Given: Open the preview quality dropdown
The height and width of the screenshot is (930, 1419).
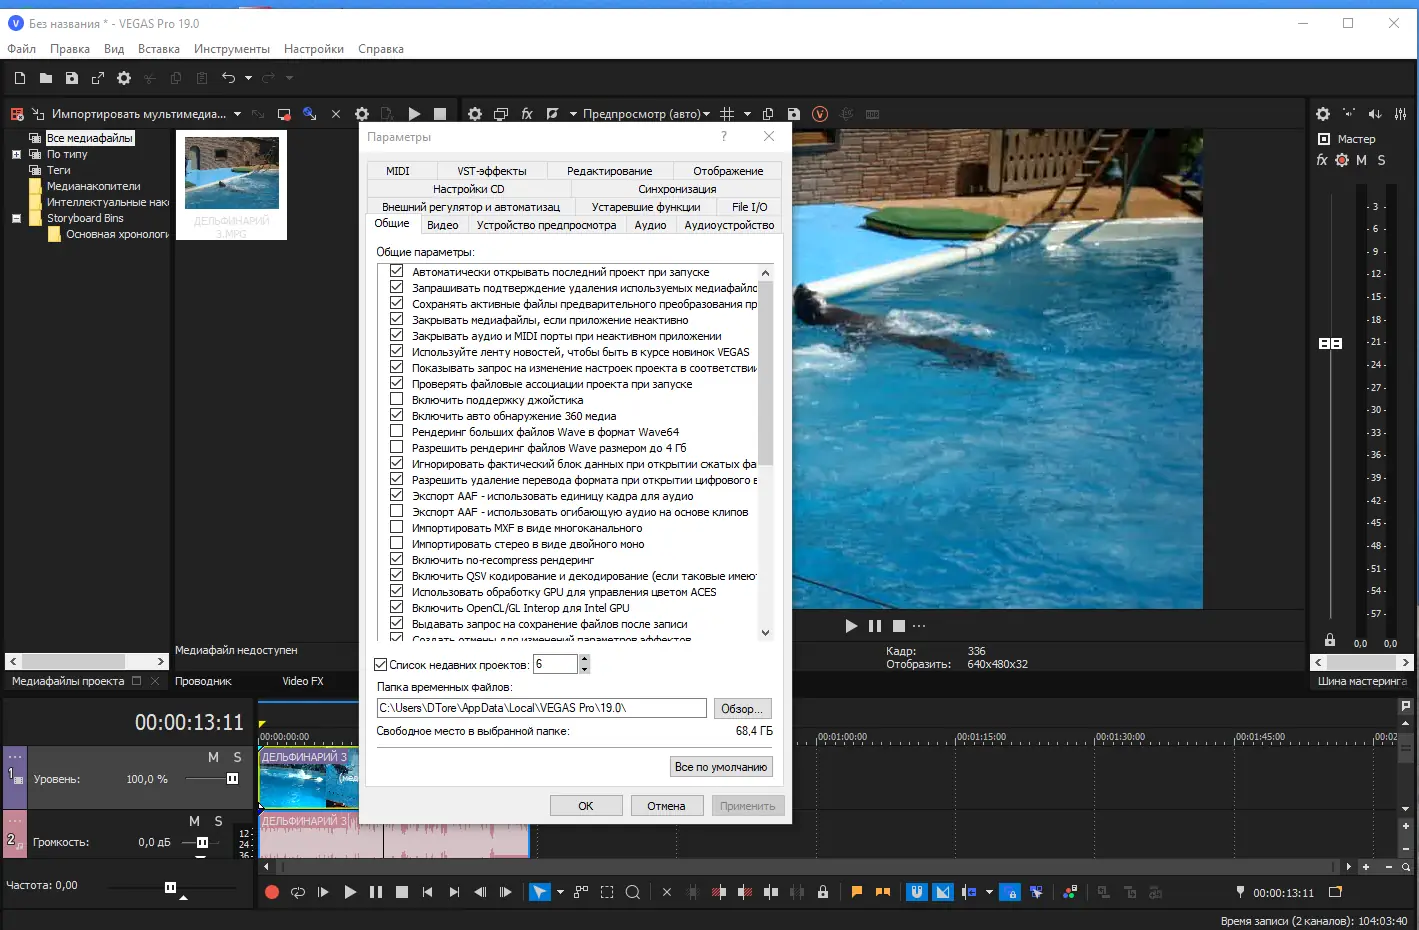Looking at the screenshot, I should 646,114.
